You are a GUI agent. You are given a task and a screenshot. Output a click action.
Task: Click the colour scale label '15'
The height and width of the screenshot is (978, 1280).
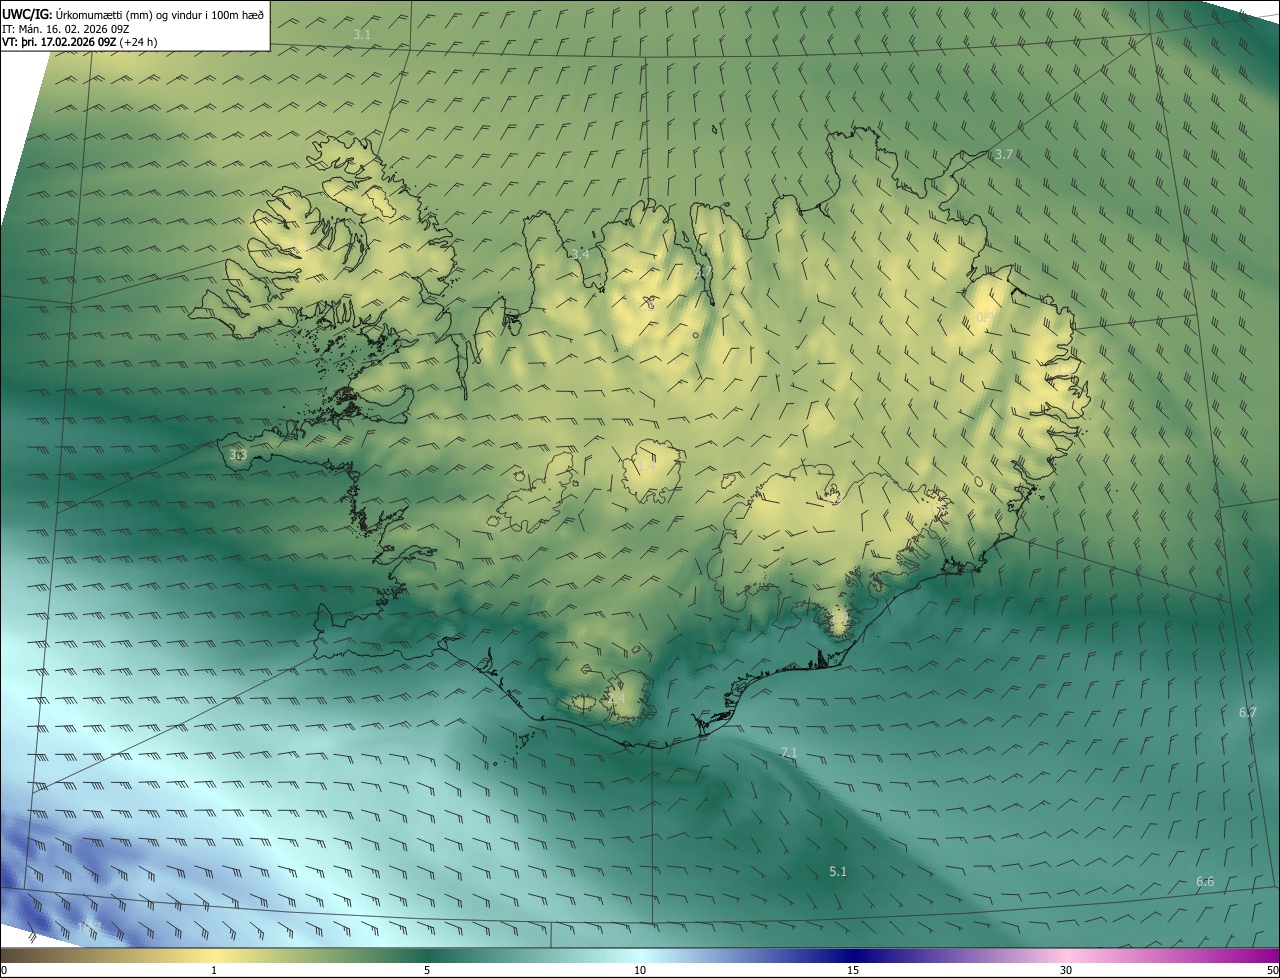tap(853, 970)
